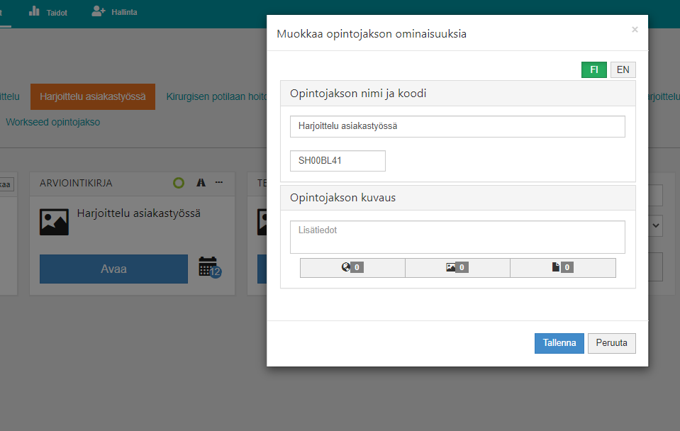Viewport: 680px width, 431px height.
Task: Select the Harjoittelu asiakastyössä tab
Action: tap(93, 97)
